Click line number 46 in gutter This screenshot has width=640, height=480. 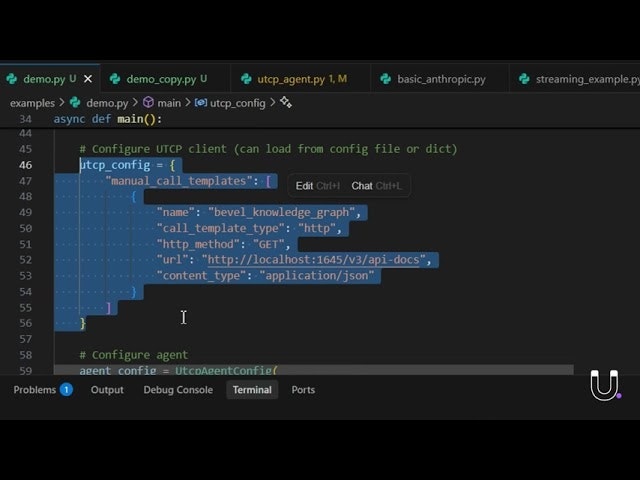pos(25,165)
